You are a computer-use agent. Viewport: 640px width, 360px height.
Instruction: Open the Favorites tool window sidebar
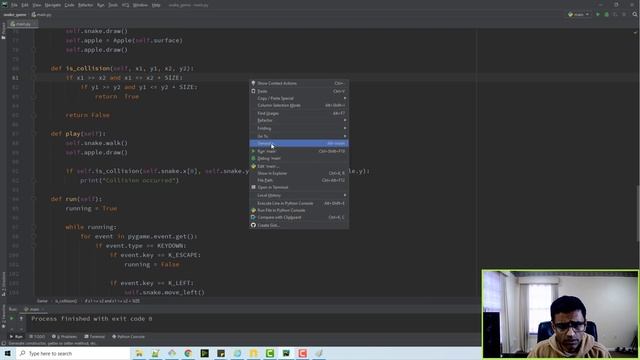[3, 315]
